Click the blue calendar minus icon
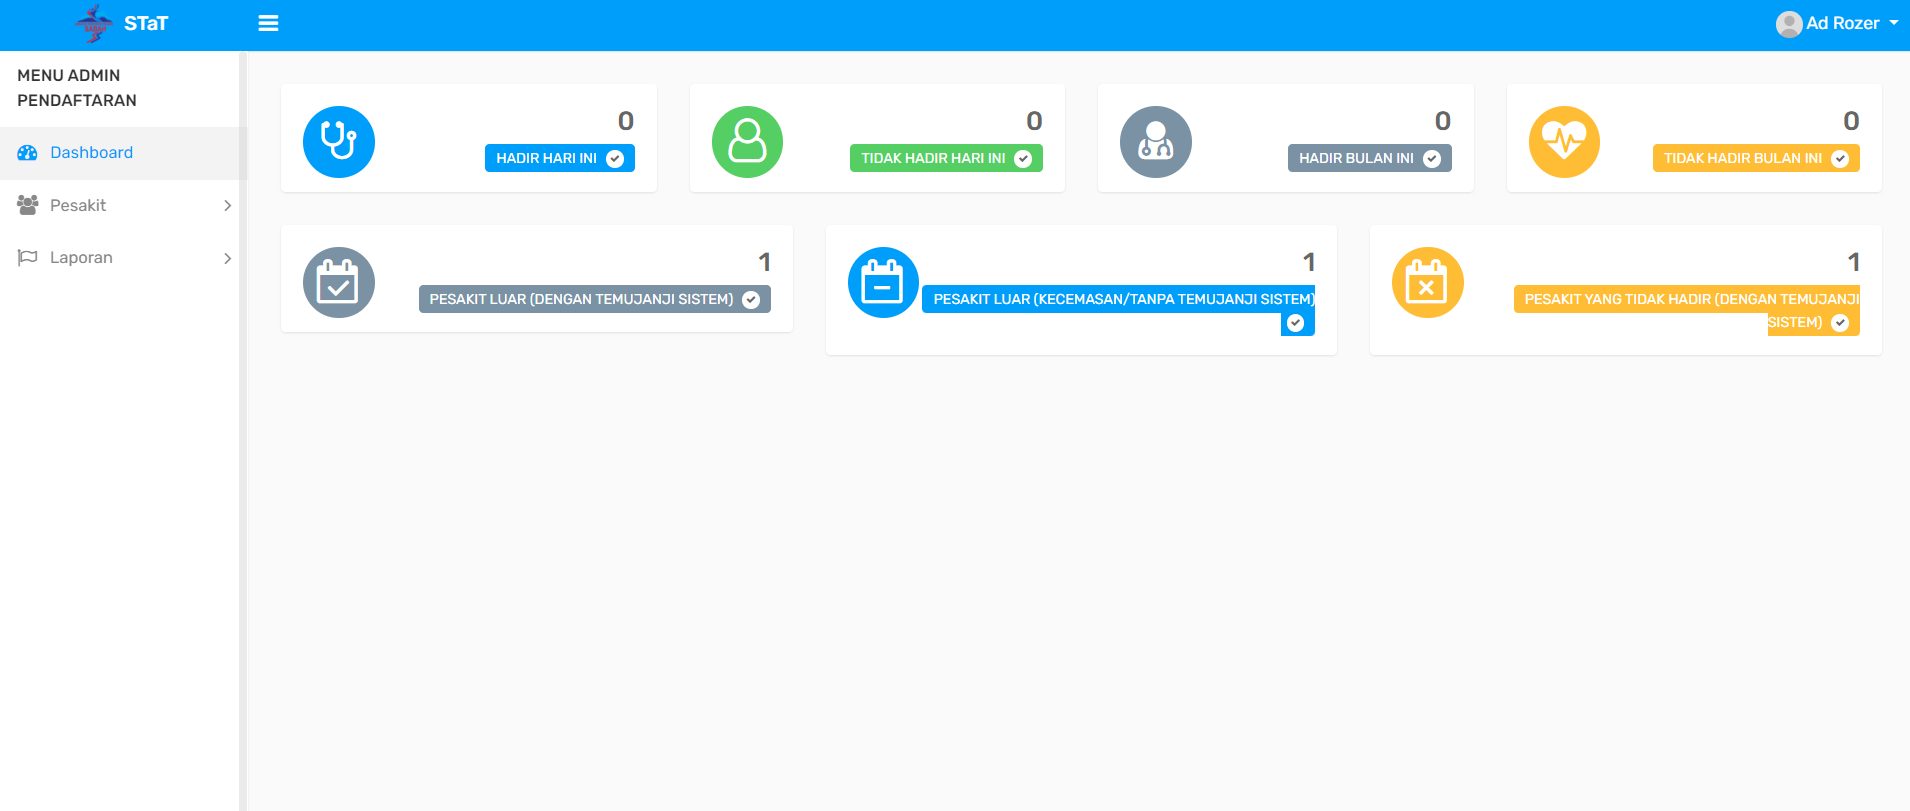Screen dimensions: 1910x811 point(883,283)
